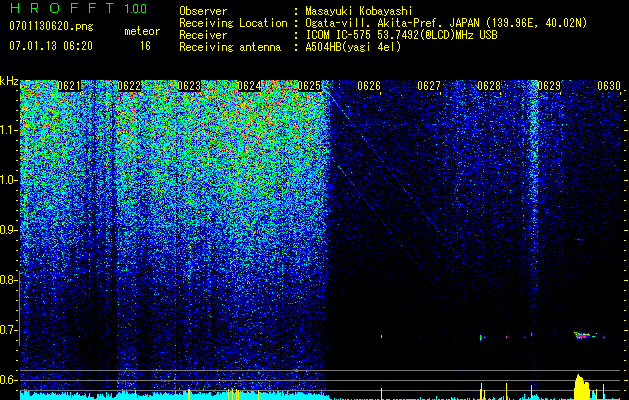Click the 0.7 frequency axis label
The width and height of the screenshot is (629, 400).
(x=9, y=330)
